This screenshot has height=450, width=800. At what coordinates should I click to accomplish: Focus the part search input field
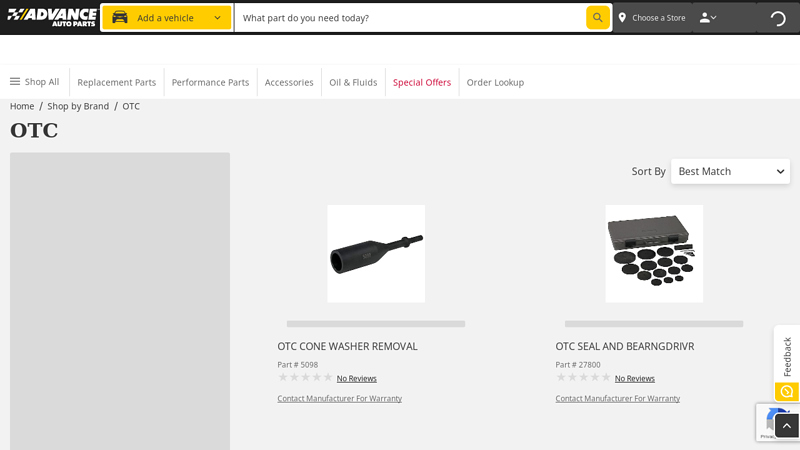411,18
